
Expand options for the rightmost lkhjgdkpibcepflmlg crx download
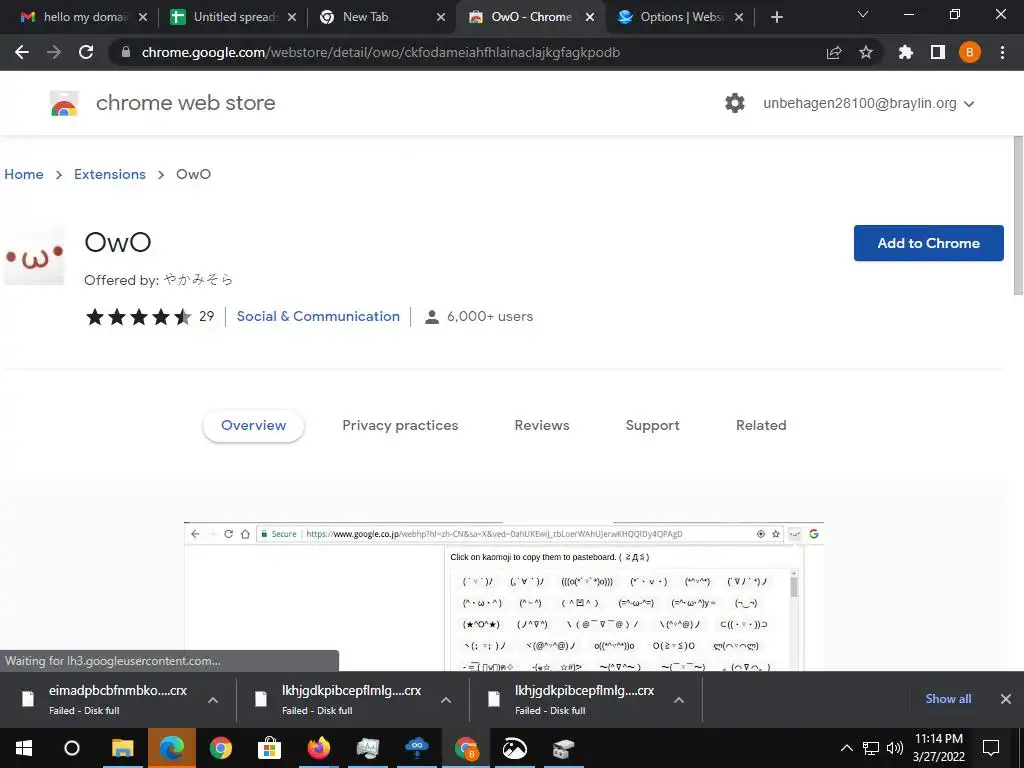679,700
